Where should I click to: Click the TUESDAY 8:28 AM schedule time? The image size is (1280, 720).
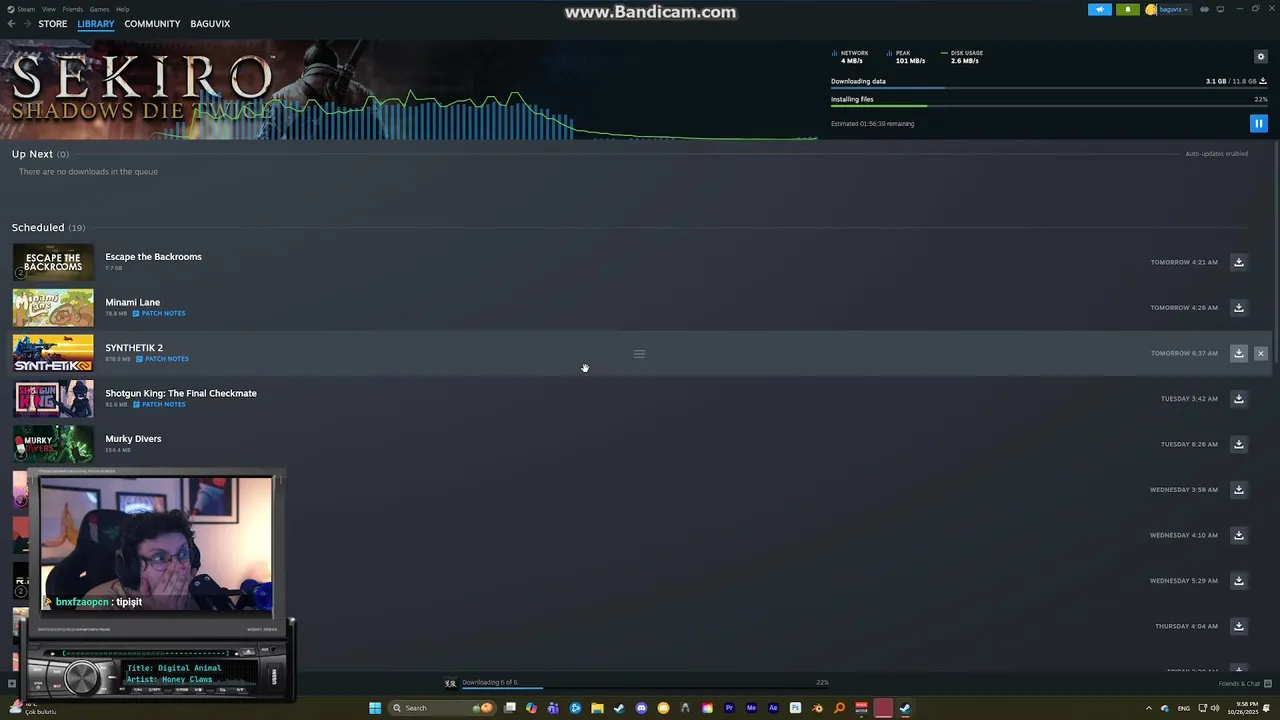[x=1189, y=444]
